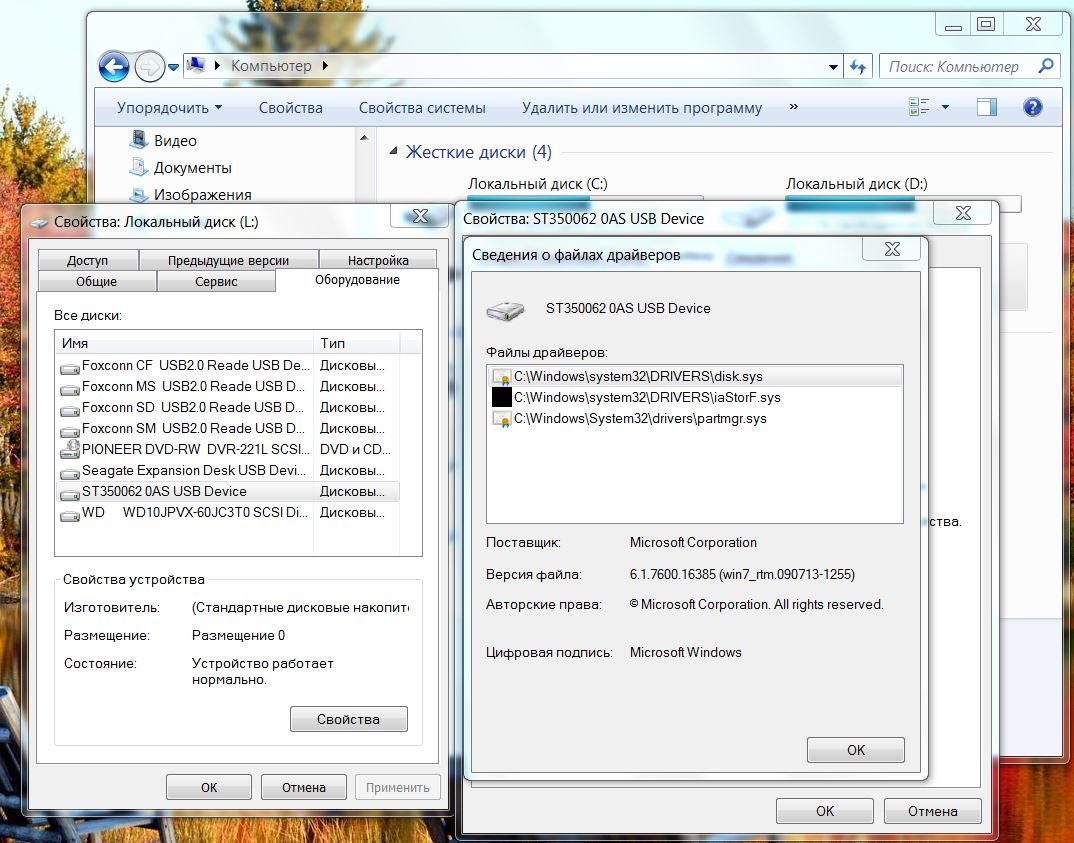Image resolution: width=1074 pixels, height=843 pixels.
Task: Click the navigation pane scroll up arrow
Action: click(x=364, y=138)
